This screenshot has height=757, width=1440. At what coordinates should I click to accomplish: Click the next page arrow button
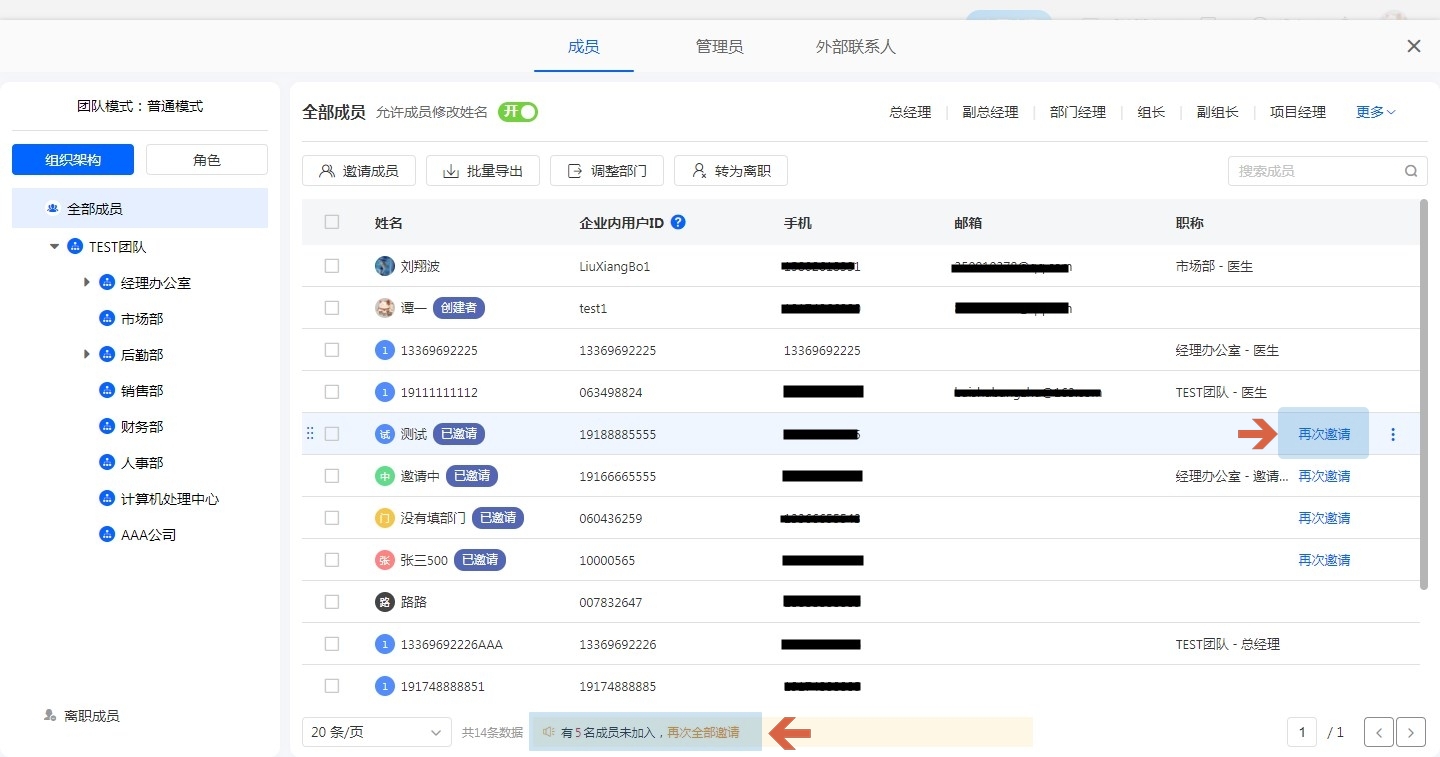(x=1410, y=732)
